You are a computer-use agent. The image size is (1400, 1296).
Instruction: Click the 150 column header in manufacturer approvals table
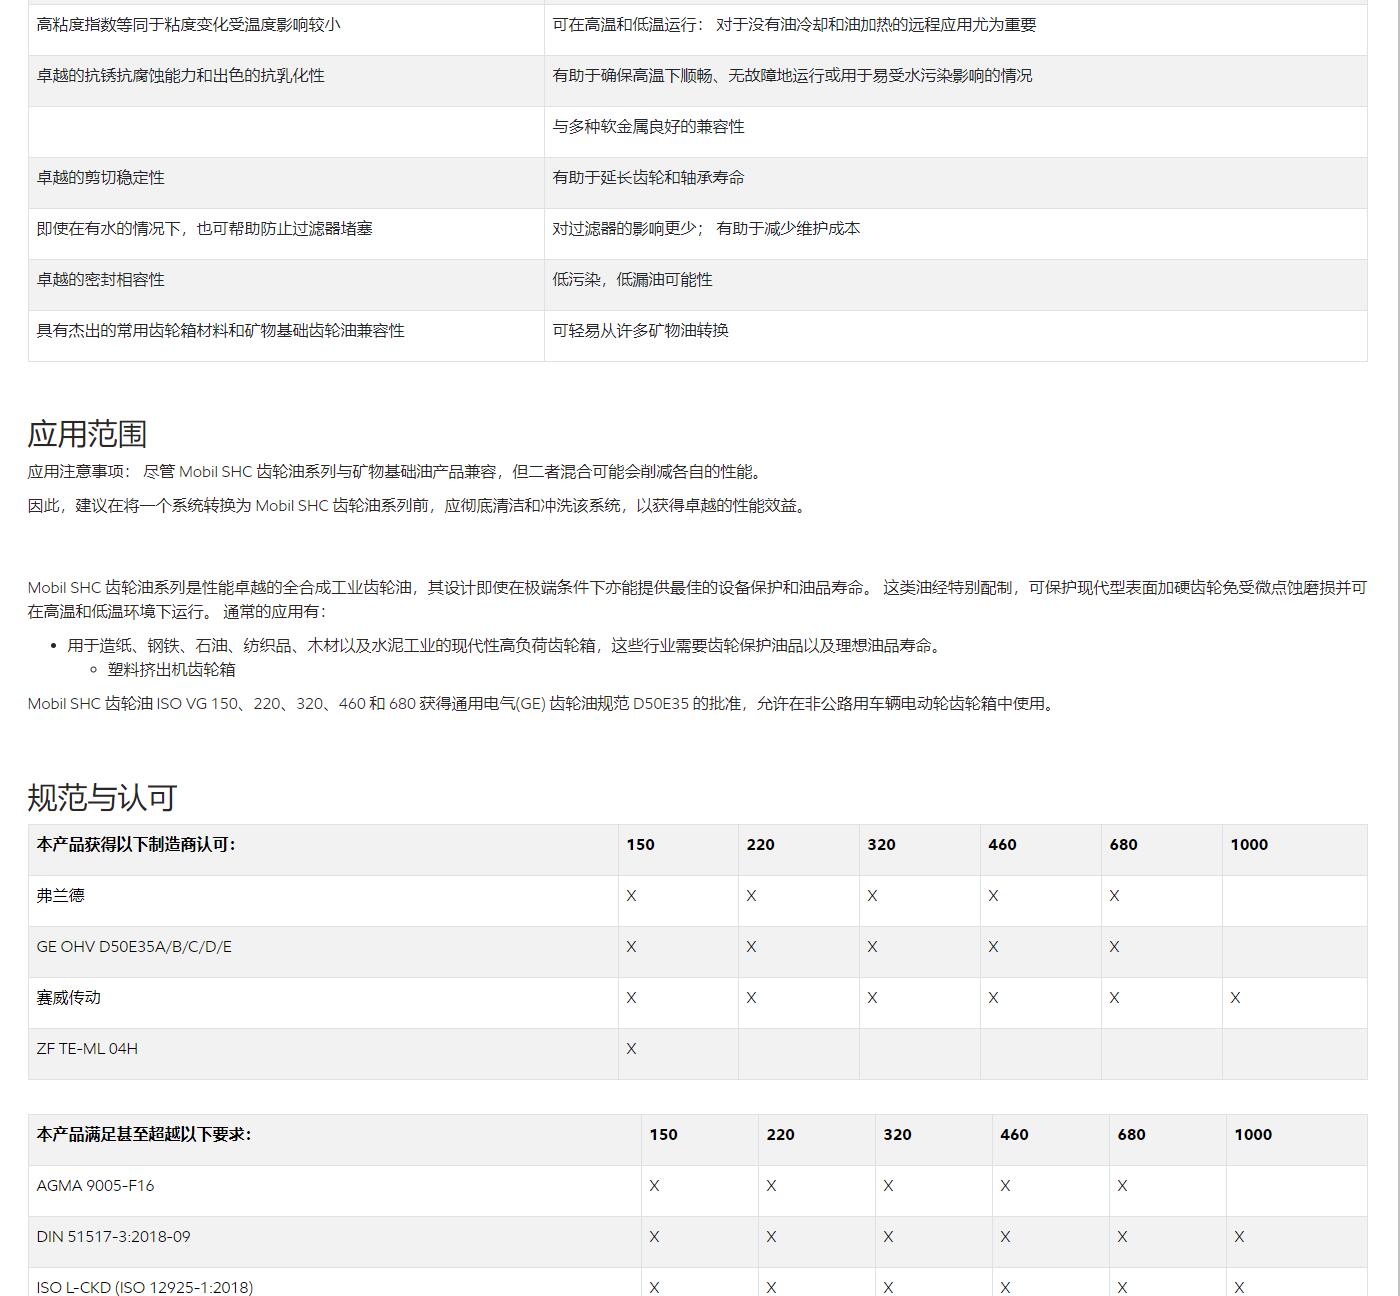coord(640,845)
